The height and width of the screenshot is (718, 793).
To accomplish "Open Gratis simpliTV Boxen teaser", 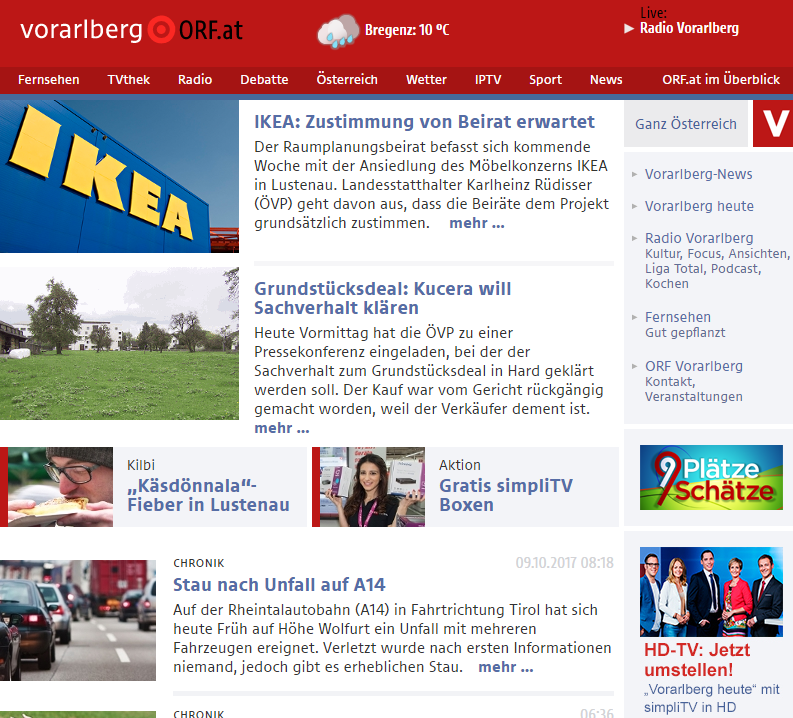I will (x=506, y=495).
